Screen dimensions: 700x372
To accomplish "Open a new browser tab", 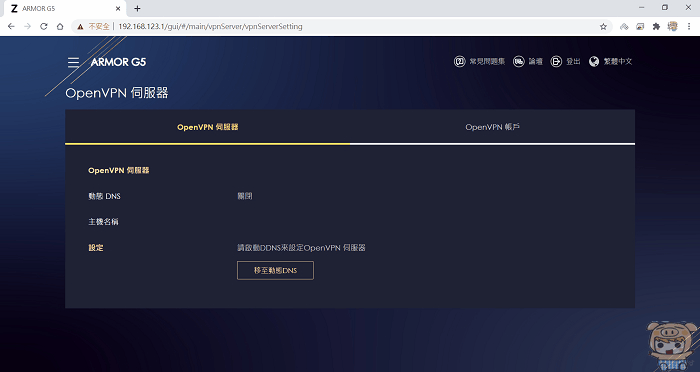I will (x=137, y=8).
